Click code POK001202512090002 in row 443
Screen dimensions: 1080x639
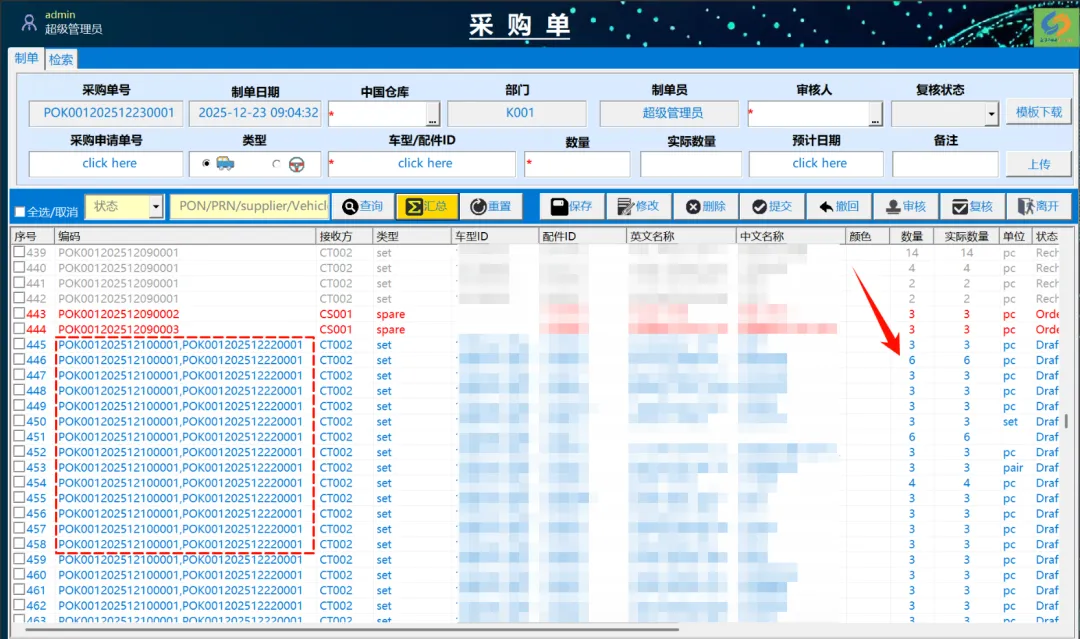(118, 314)
